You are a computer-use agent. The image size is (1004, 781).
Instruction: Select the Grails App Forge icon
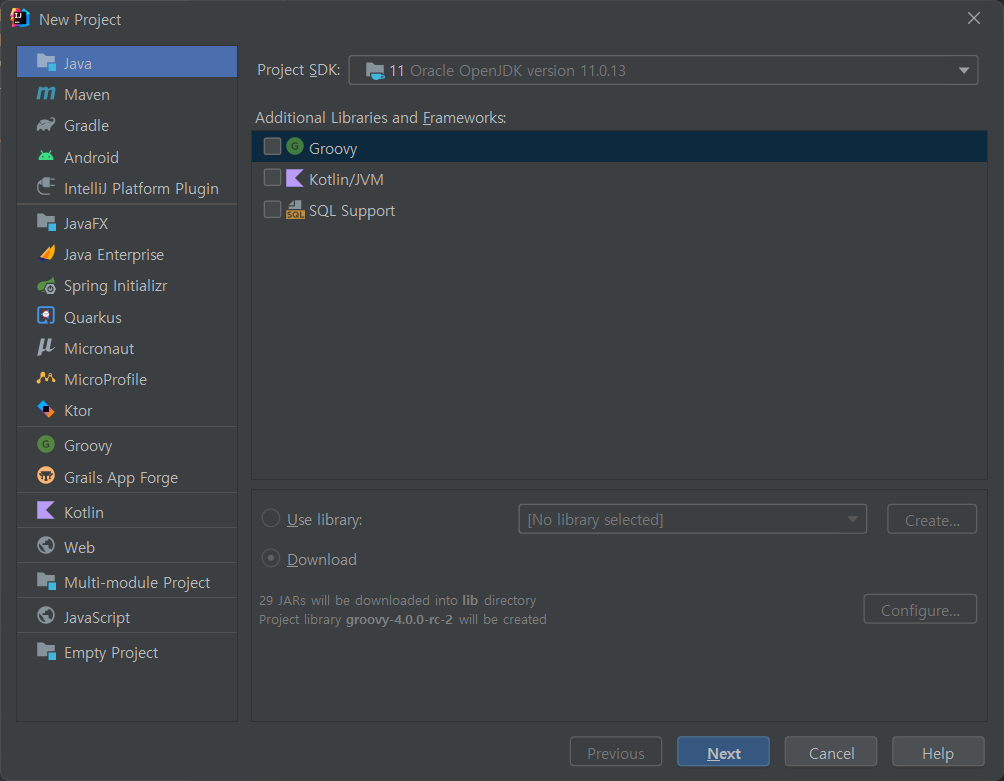(x=46, y=476)
